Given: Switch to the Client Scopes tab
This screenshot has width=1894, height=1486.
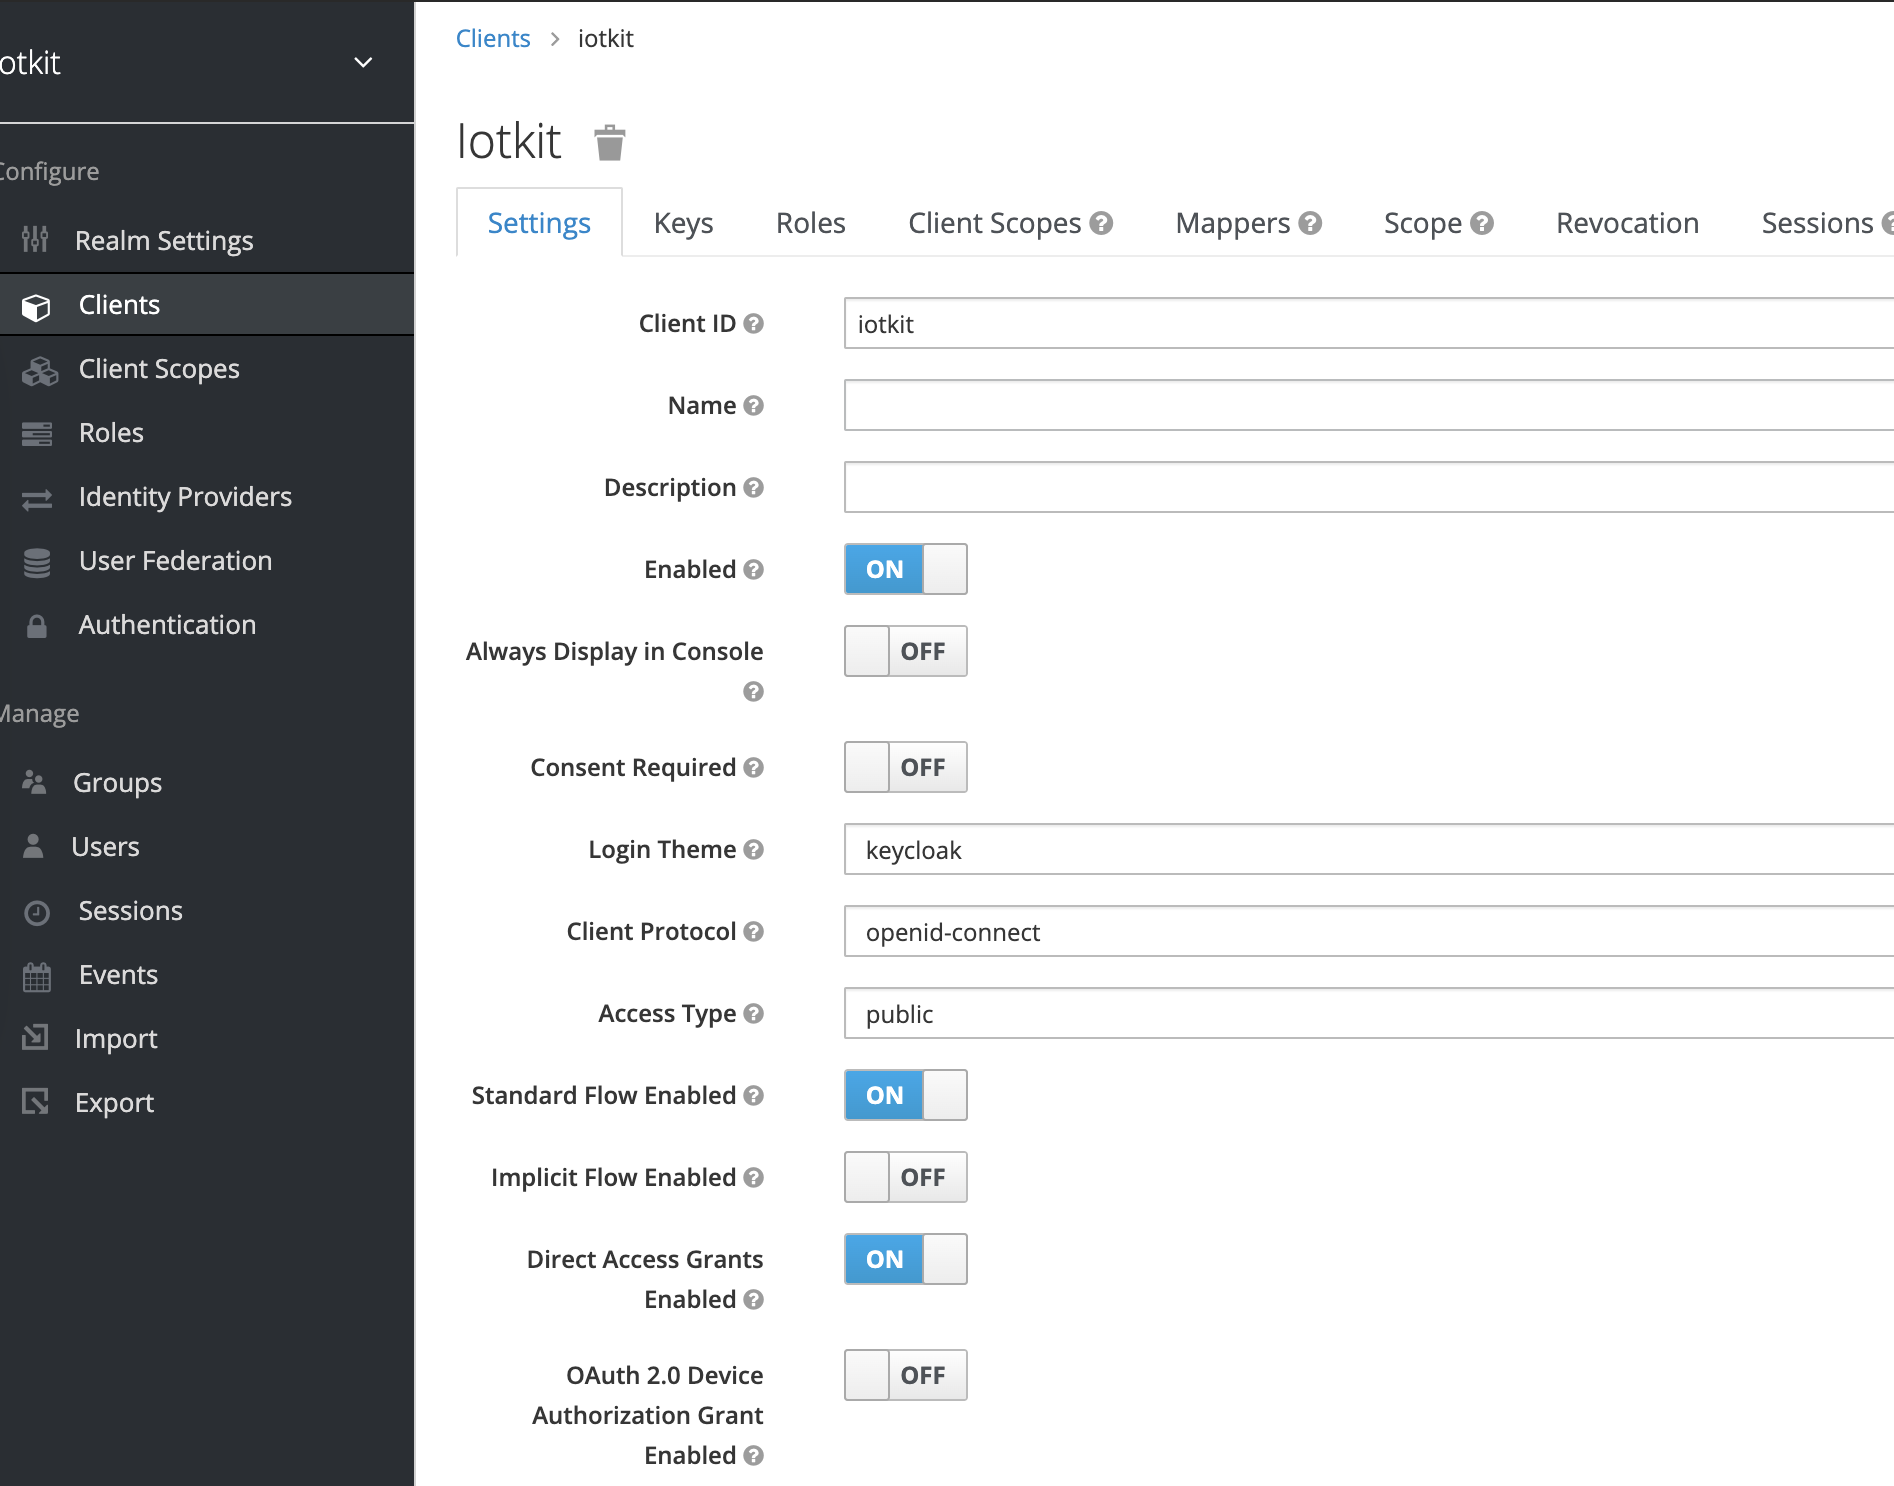Looking at the screenshot, I should tap(995, 223).
